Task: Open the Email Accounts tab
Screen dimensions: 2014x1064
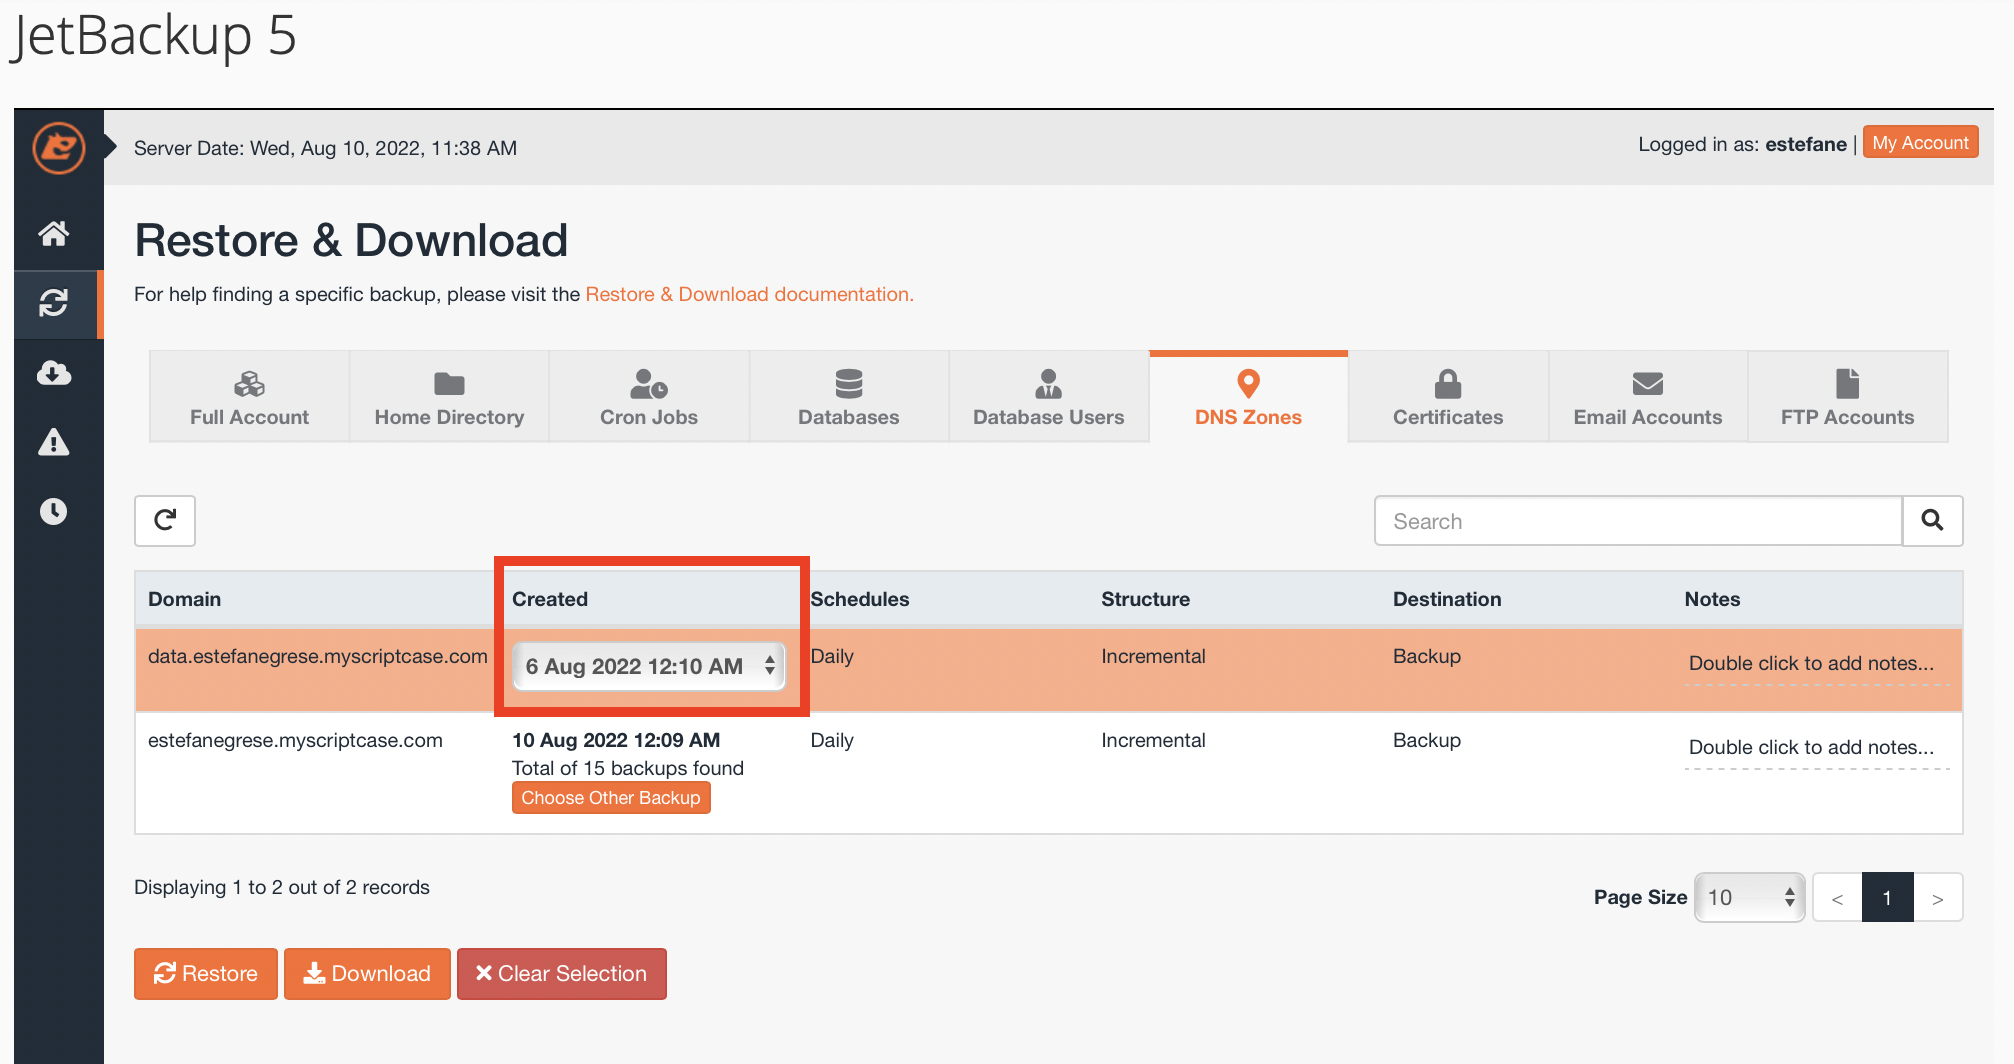Action: [x=1647, y=397]
